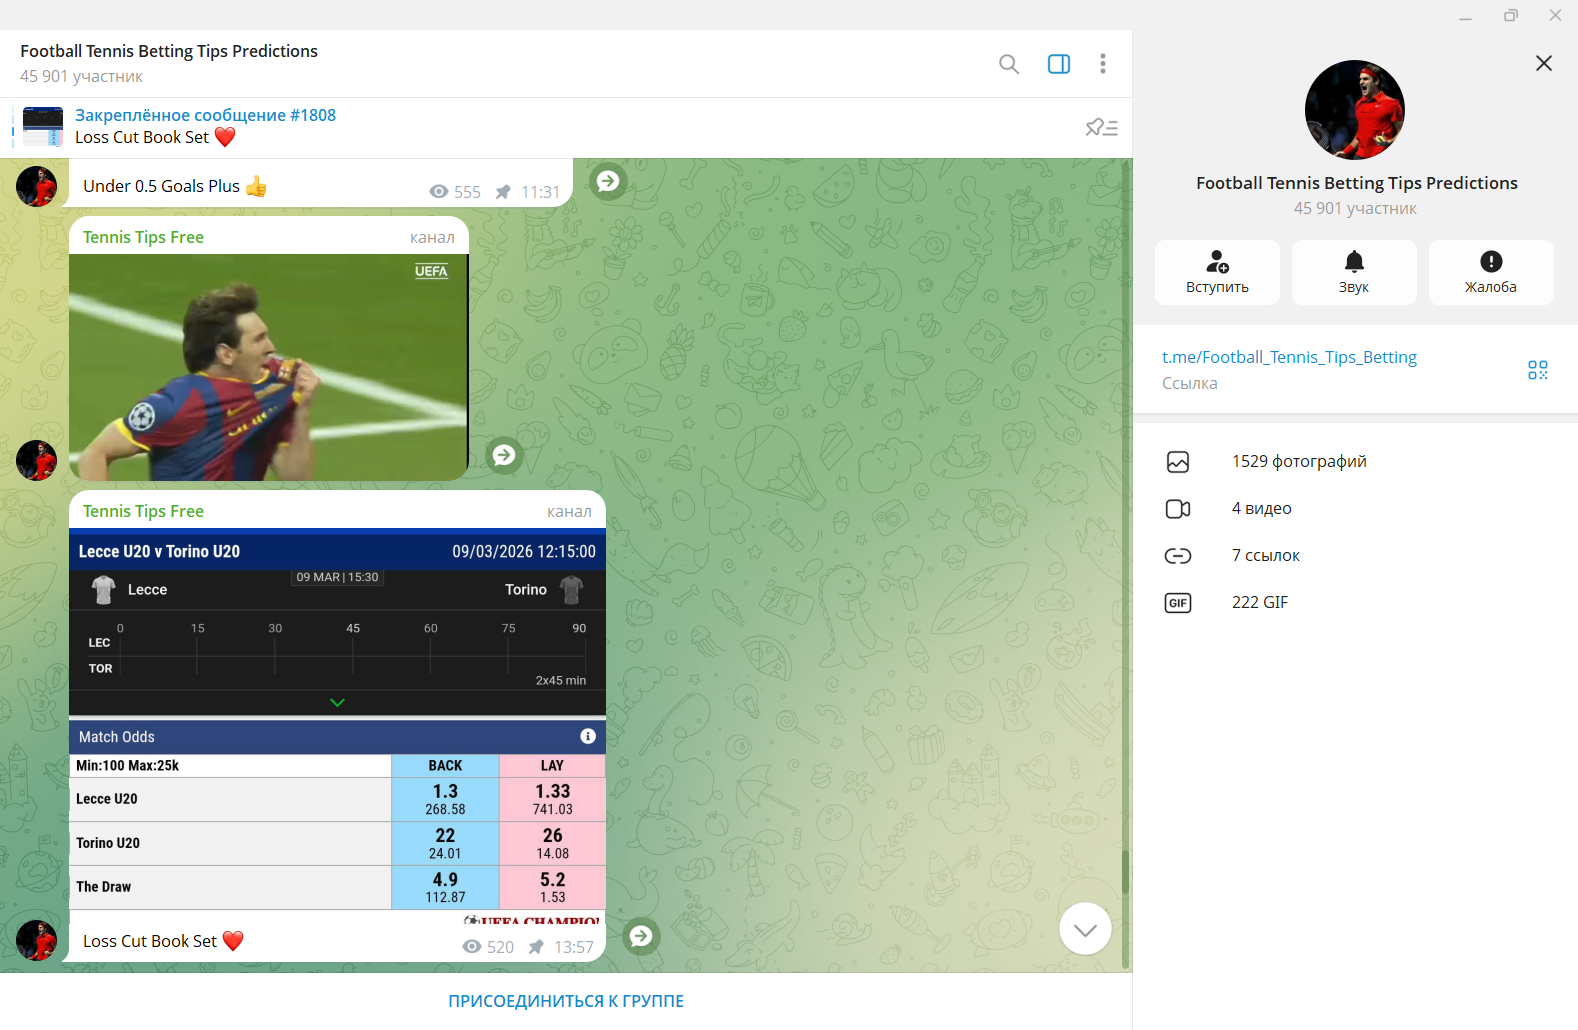
Task: Open the 222 GIF shared section
Action: click(1259, 602)
